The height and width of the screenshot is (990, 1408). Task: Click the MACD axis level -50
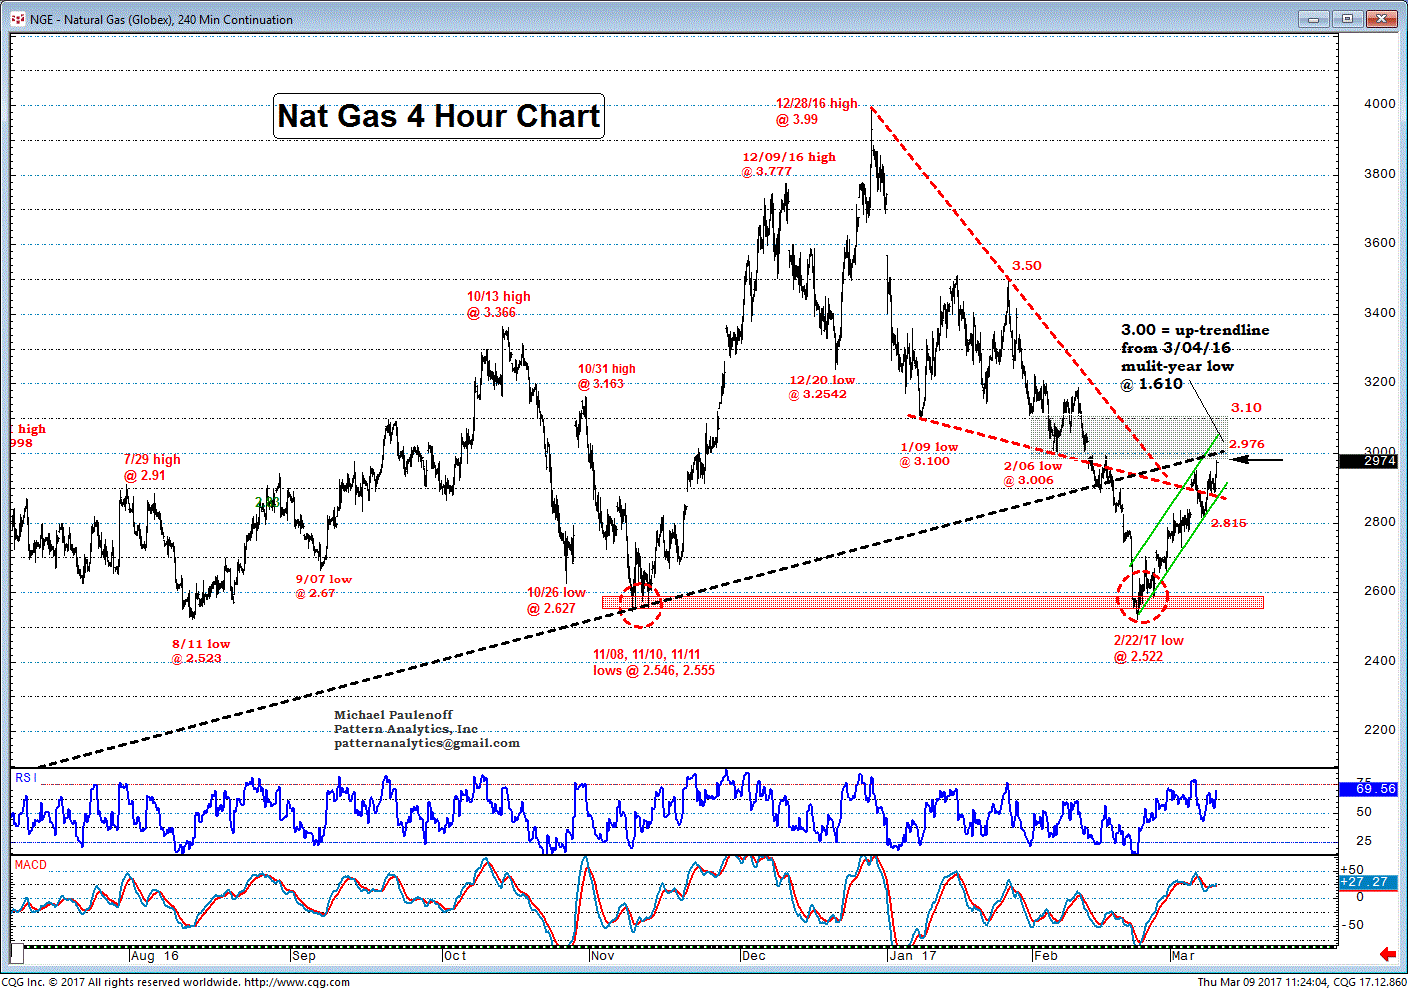(1352, 925)
